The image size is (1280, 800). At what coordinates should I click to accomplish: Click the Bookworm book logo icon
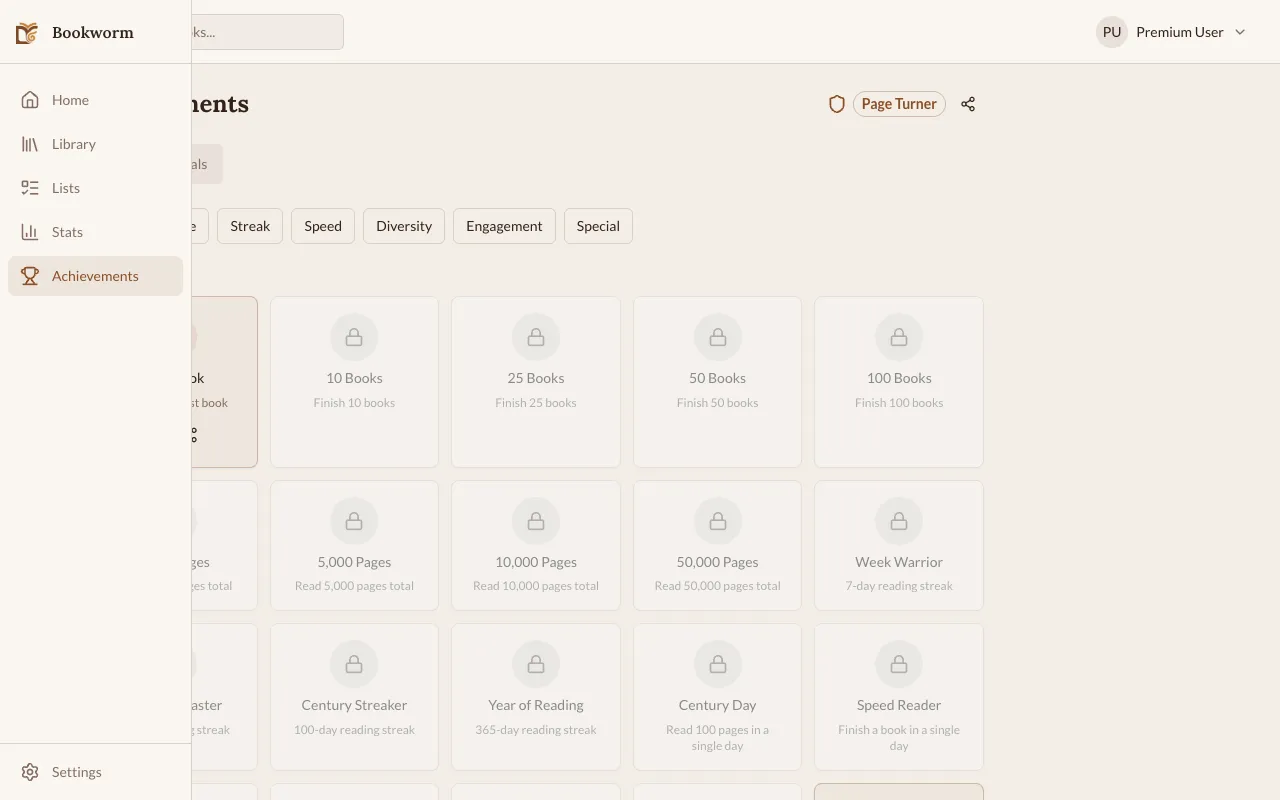(27, 33)
